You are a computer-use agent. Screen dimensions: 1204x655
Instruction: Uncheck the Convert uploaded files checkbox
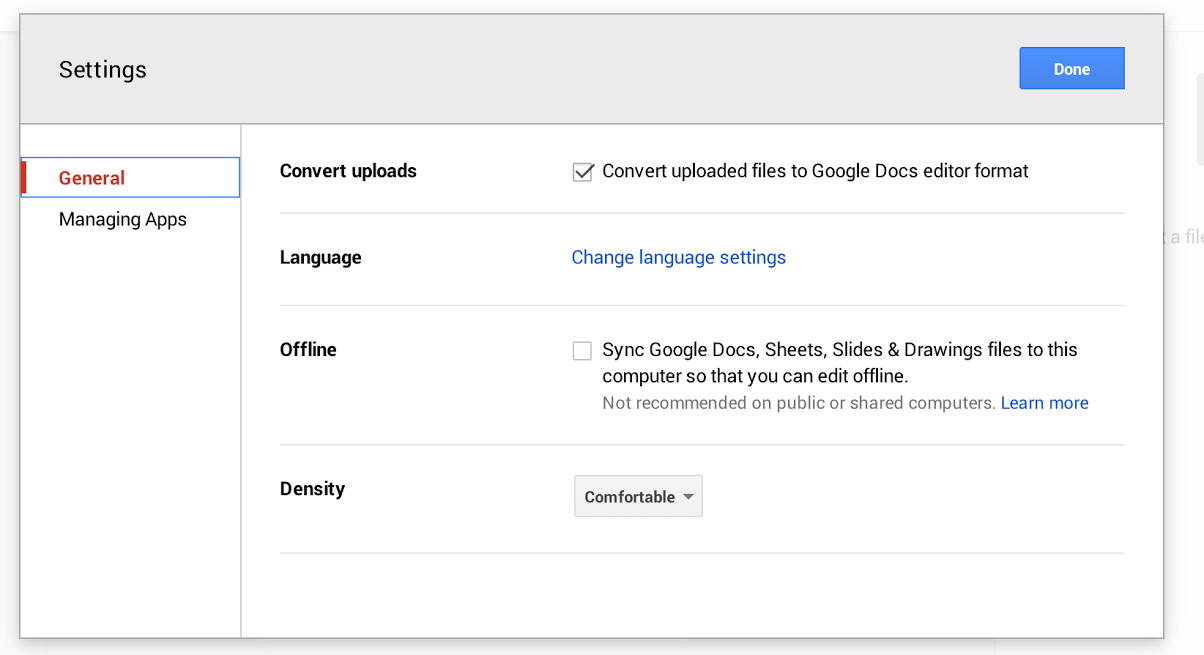point(583,172)
